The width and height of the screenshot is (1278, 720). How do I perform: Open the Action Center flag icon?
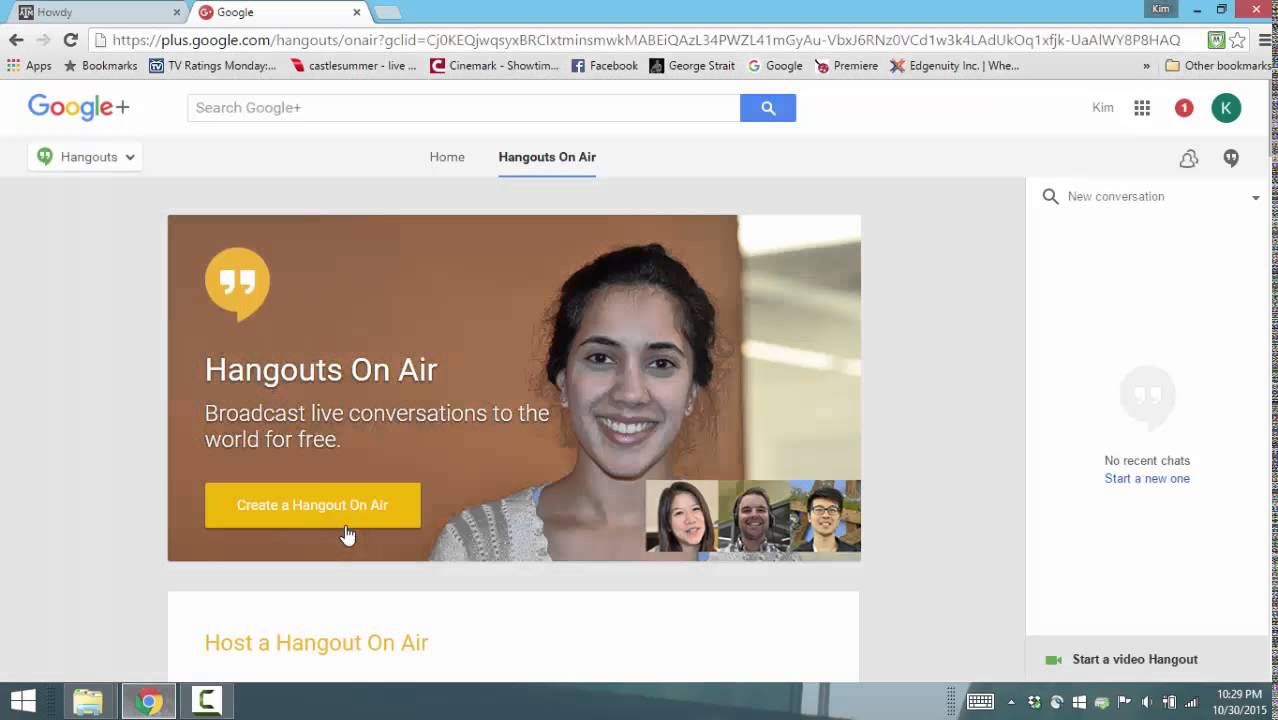point(1124,702)
